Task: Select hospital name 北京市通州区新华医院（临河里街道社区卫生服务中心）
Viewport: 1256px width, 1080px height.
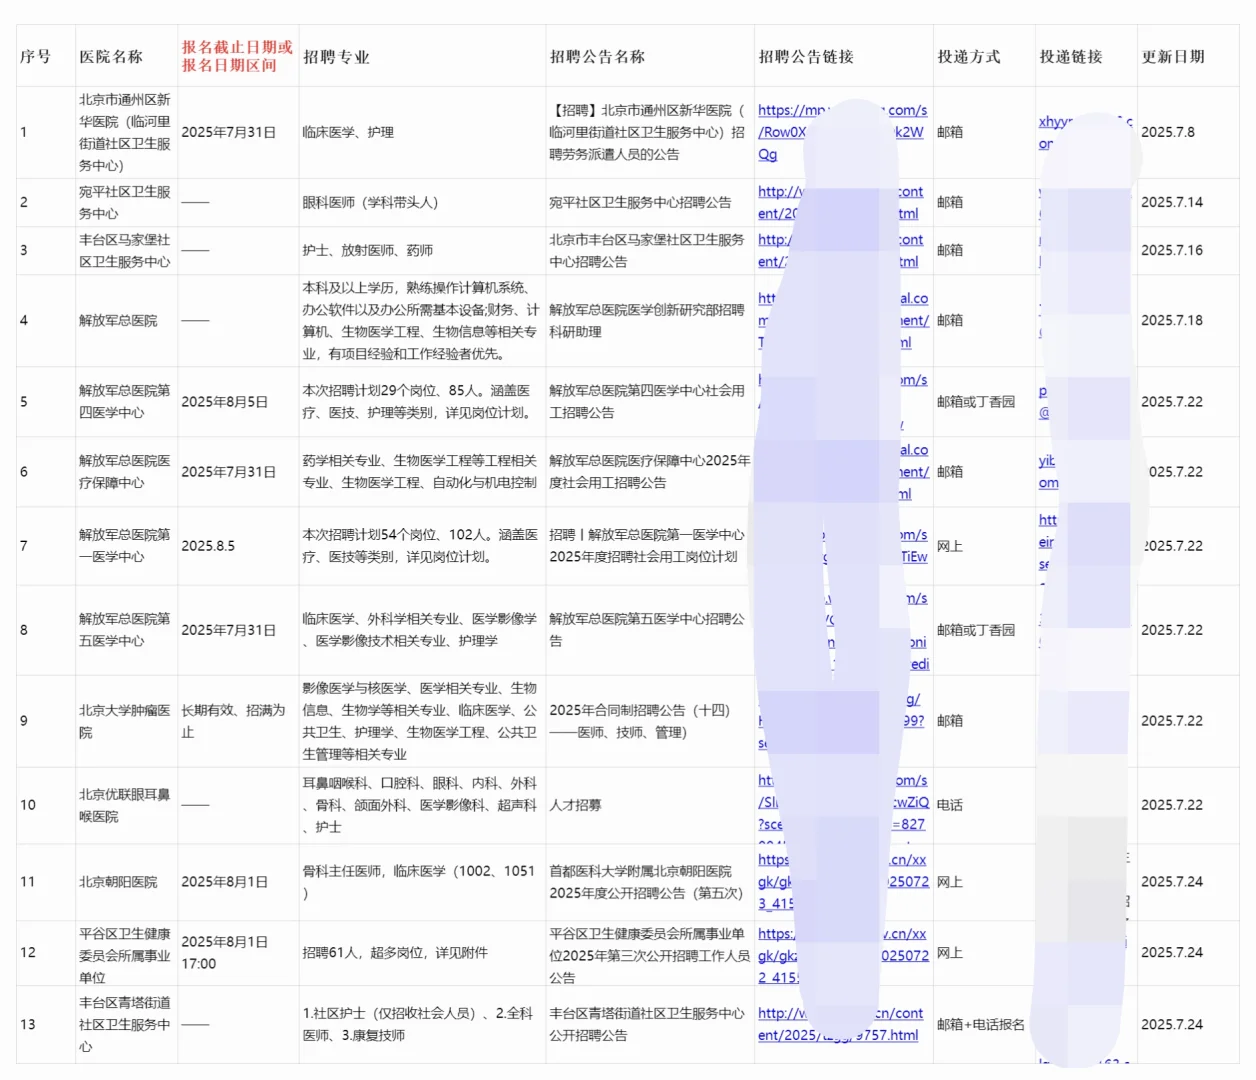Action: tap(125, 132)
